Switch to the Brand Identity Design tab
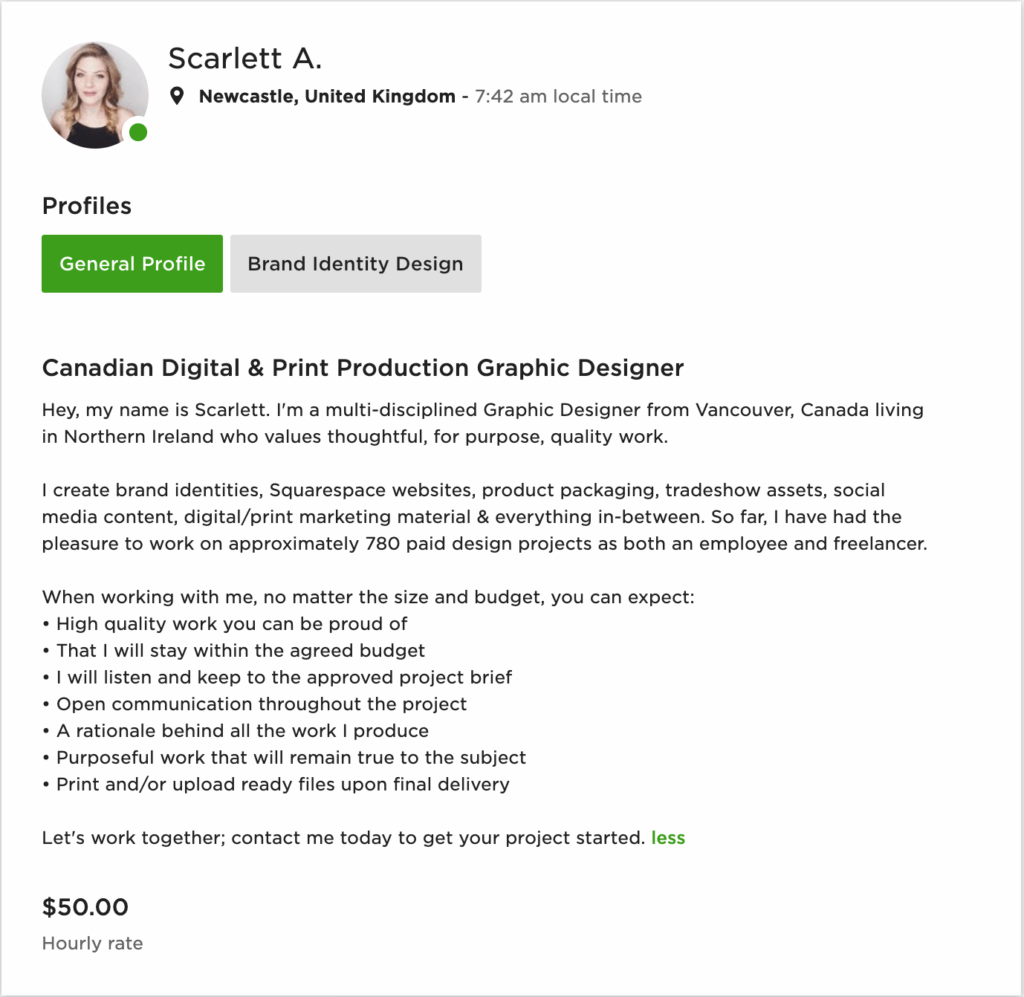1024x997 pixels. click(x=355, y=264)
